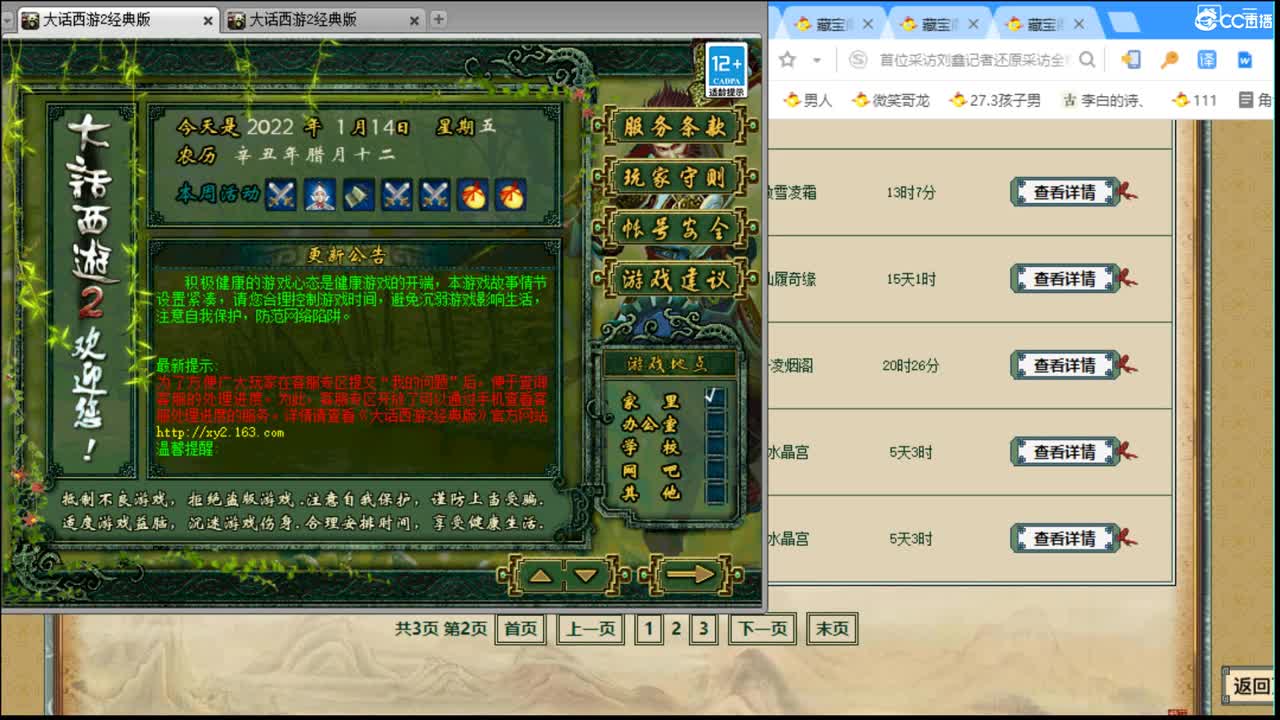This screenshot has width=1280, height=720.
Task: Click the magnifier search icon in address bar
Action: [x=1087, y=60]
